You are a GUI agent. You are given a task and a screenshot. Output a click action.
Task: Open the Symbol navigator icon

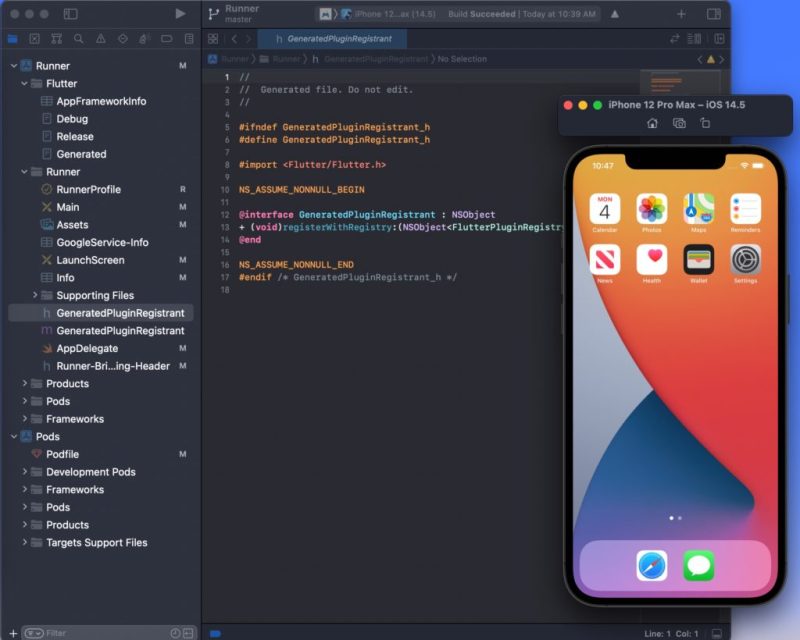pos(57,39)
